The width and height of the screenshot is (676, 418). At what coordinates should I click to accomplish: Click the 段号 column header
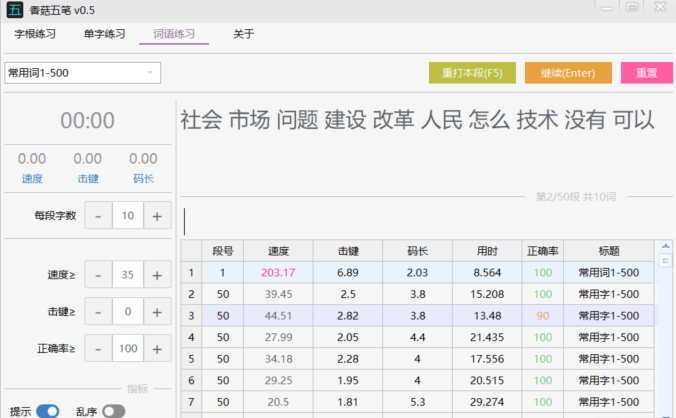[x=222, y=251]
